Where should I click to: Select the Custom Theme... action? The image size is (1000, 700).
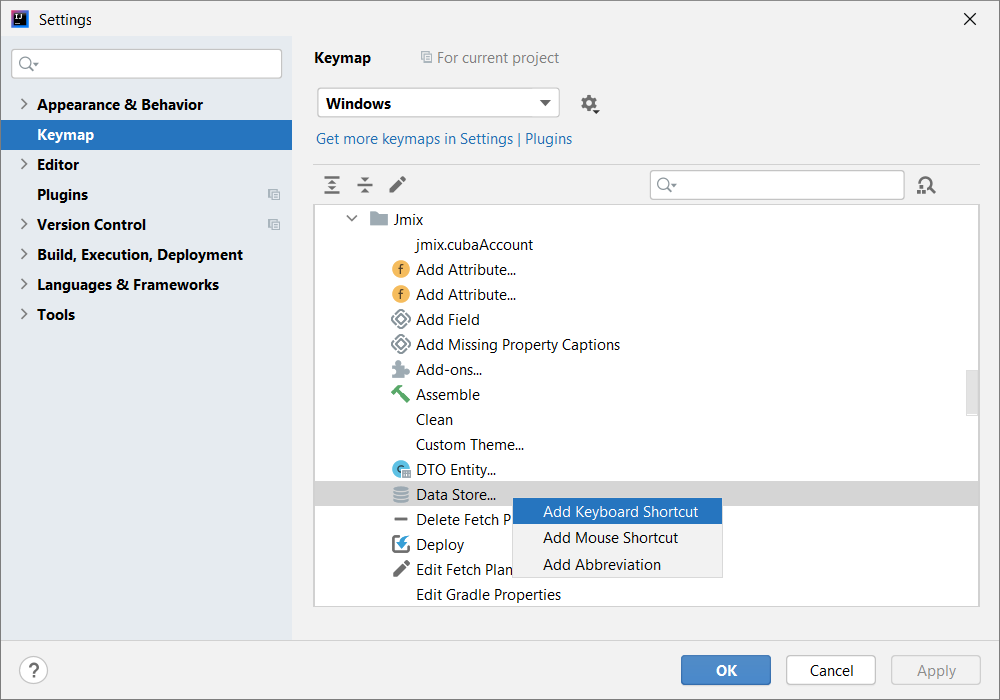click(470, 445)
